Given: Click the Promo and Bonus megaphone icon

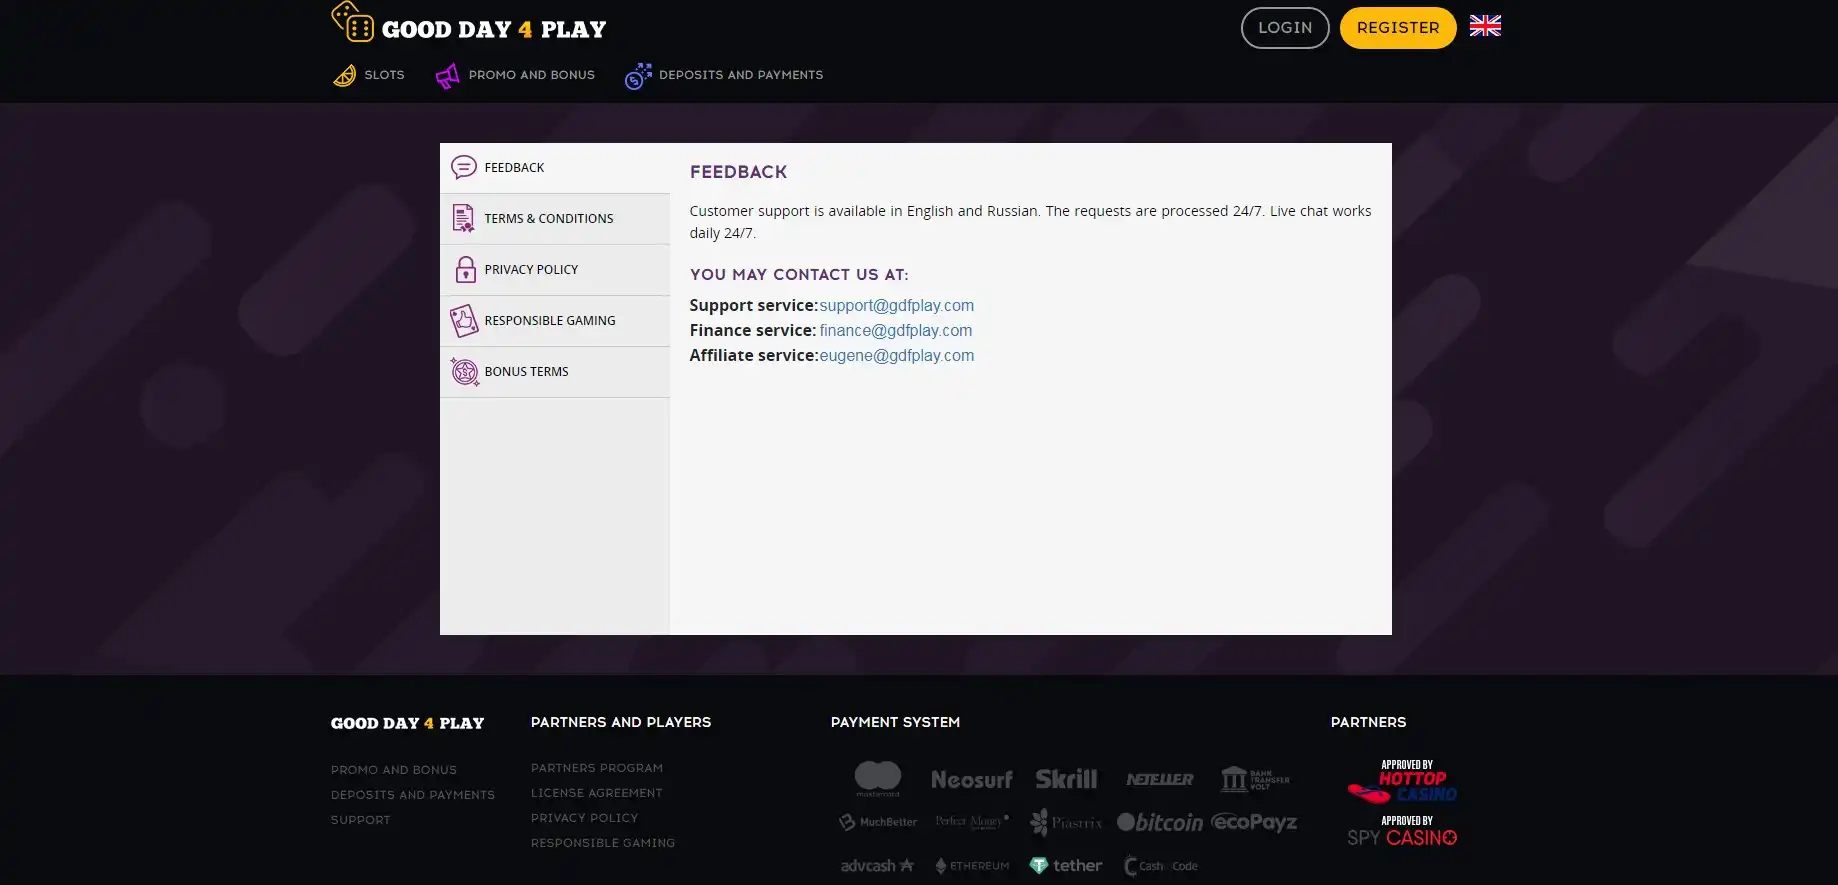Looking at the screenshot, I should tap(447, 76).
